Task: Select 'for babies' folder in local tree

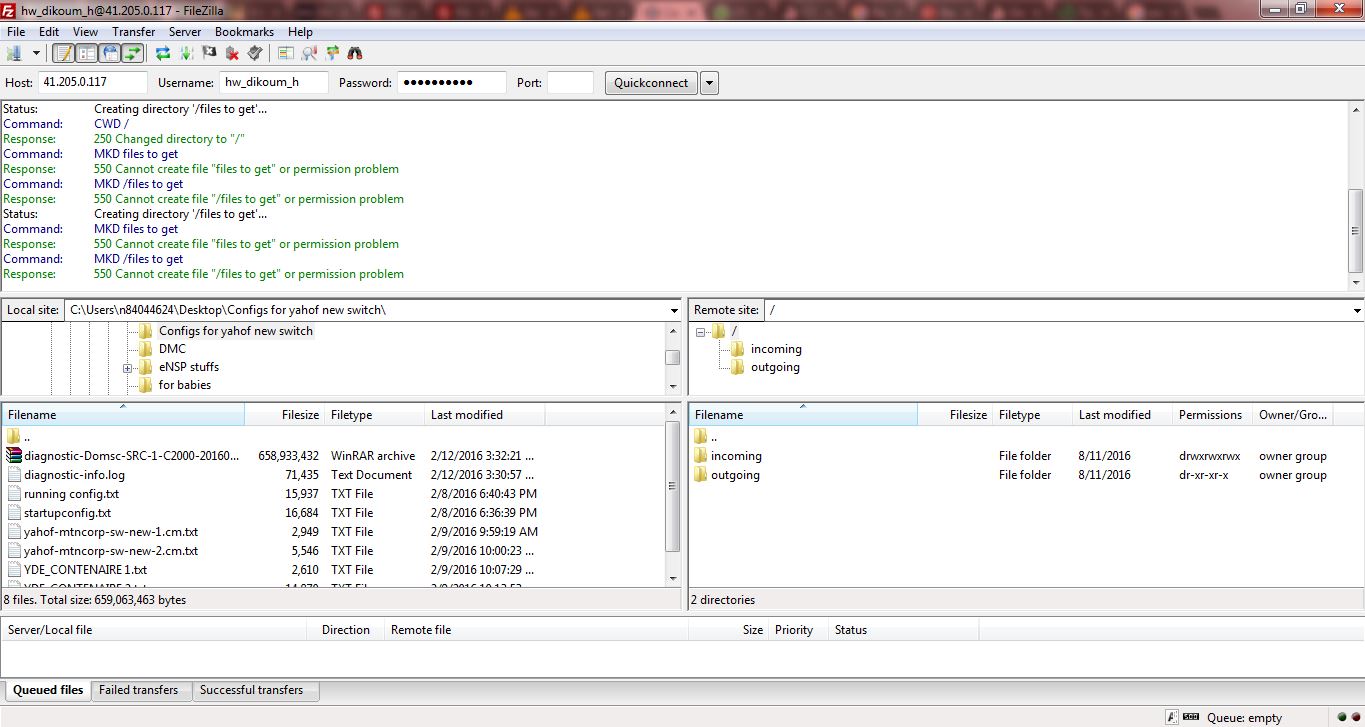Action: pos(185,385)
